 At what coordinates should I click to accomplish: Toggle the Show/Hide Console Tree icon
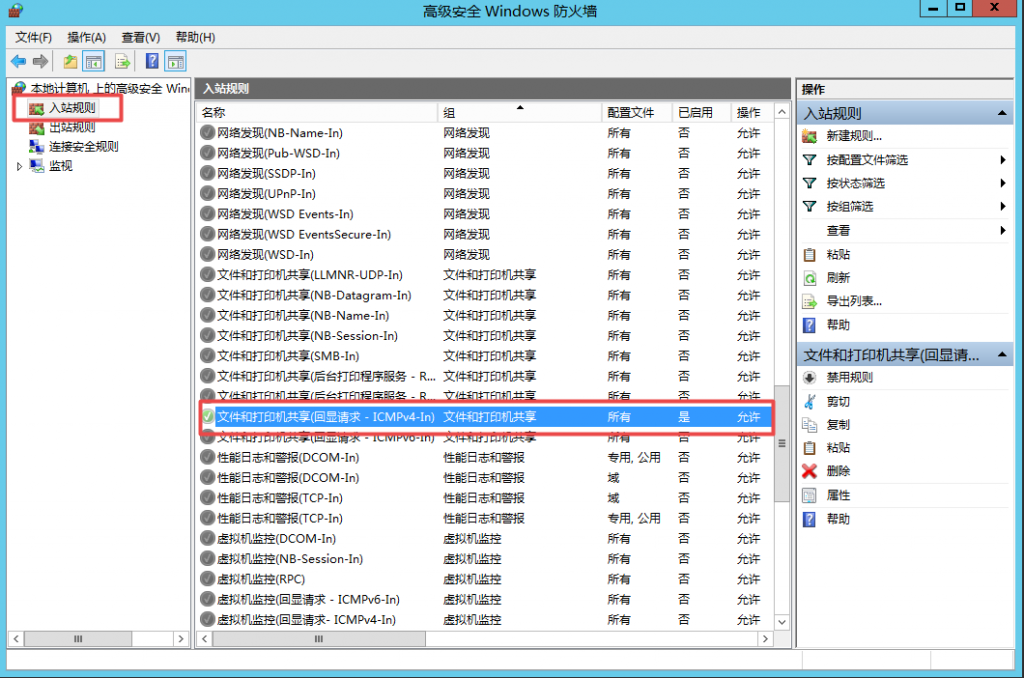click(94, 61)
